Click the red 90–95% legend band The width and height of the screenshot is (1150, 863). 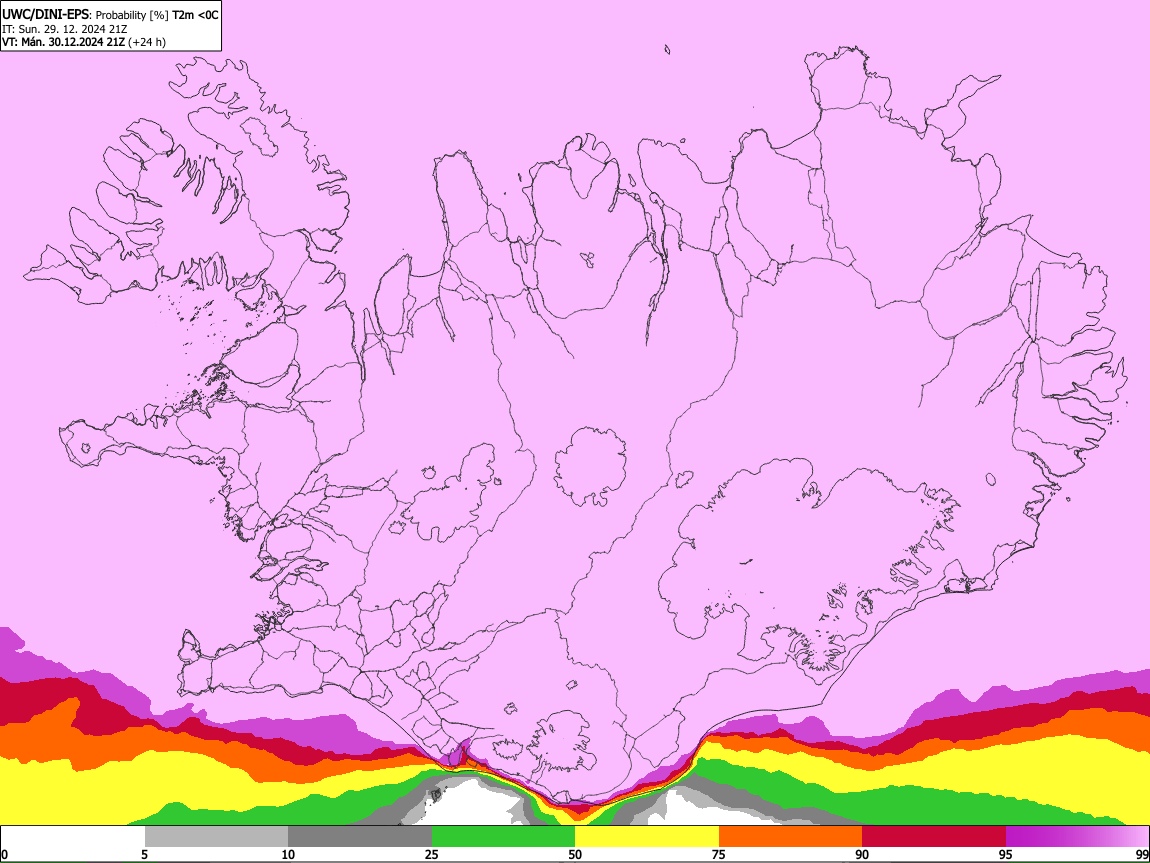tap(934, 837)
